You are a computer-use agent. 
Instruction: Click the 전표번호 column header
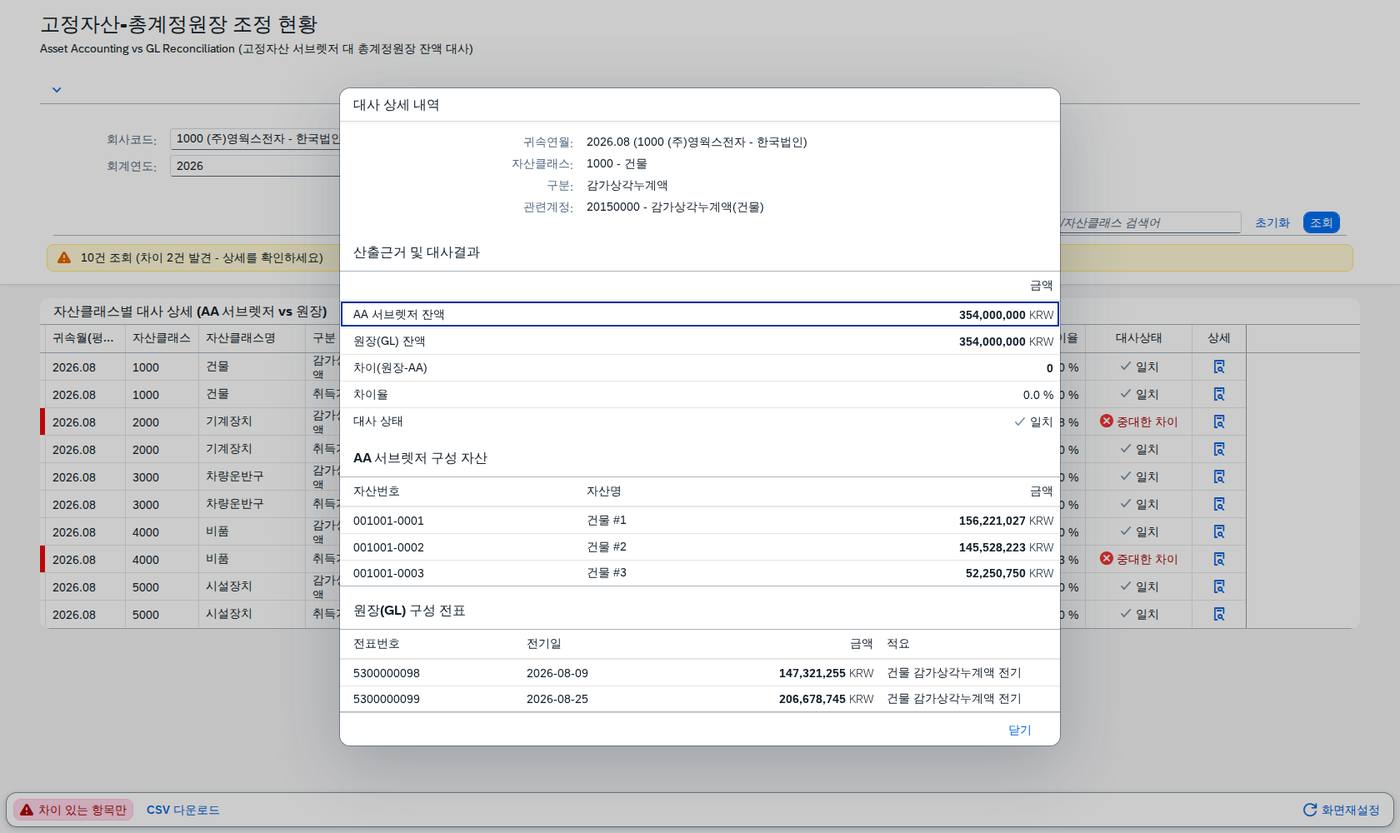coord(376,644)
